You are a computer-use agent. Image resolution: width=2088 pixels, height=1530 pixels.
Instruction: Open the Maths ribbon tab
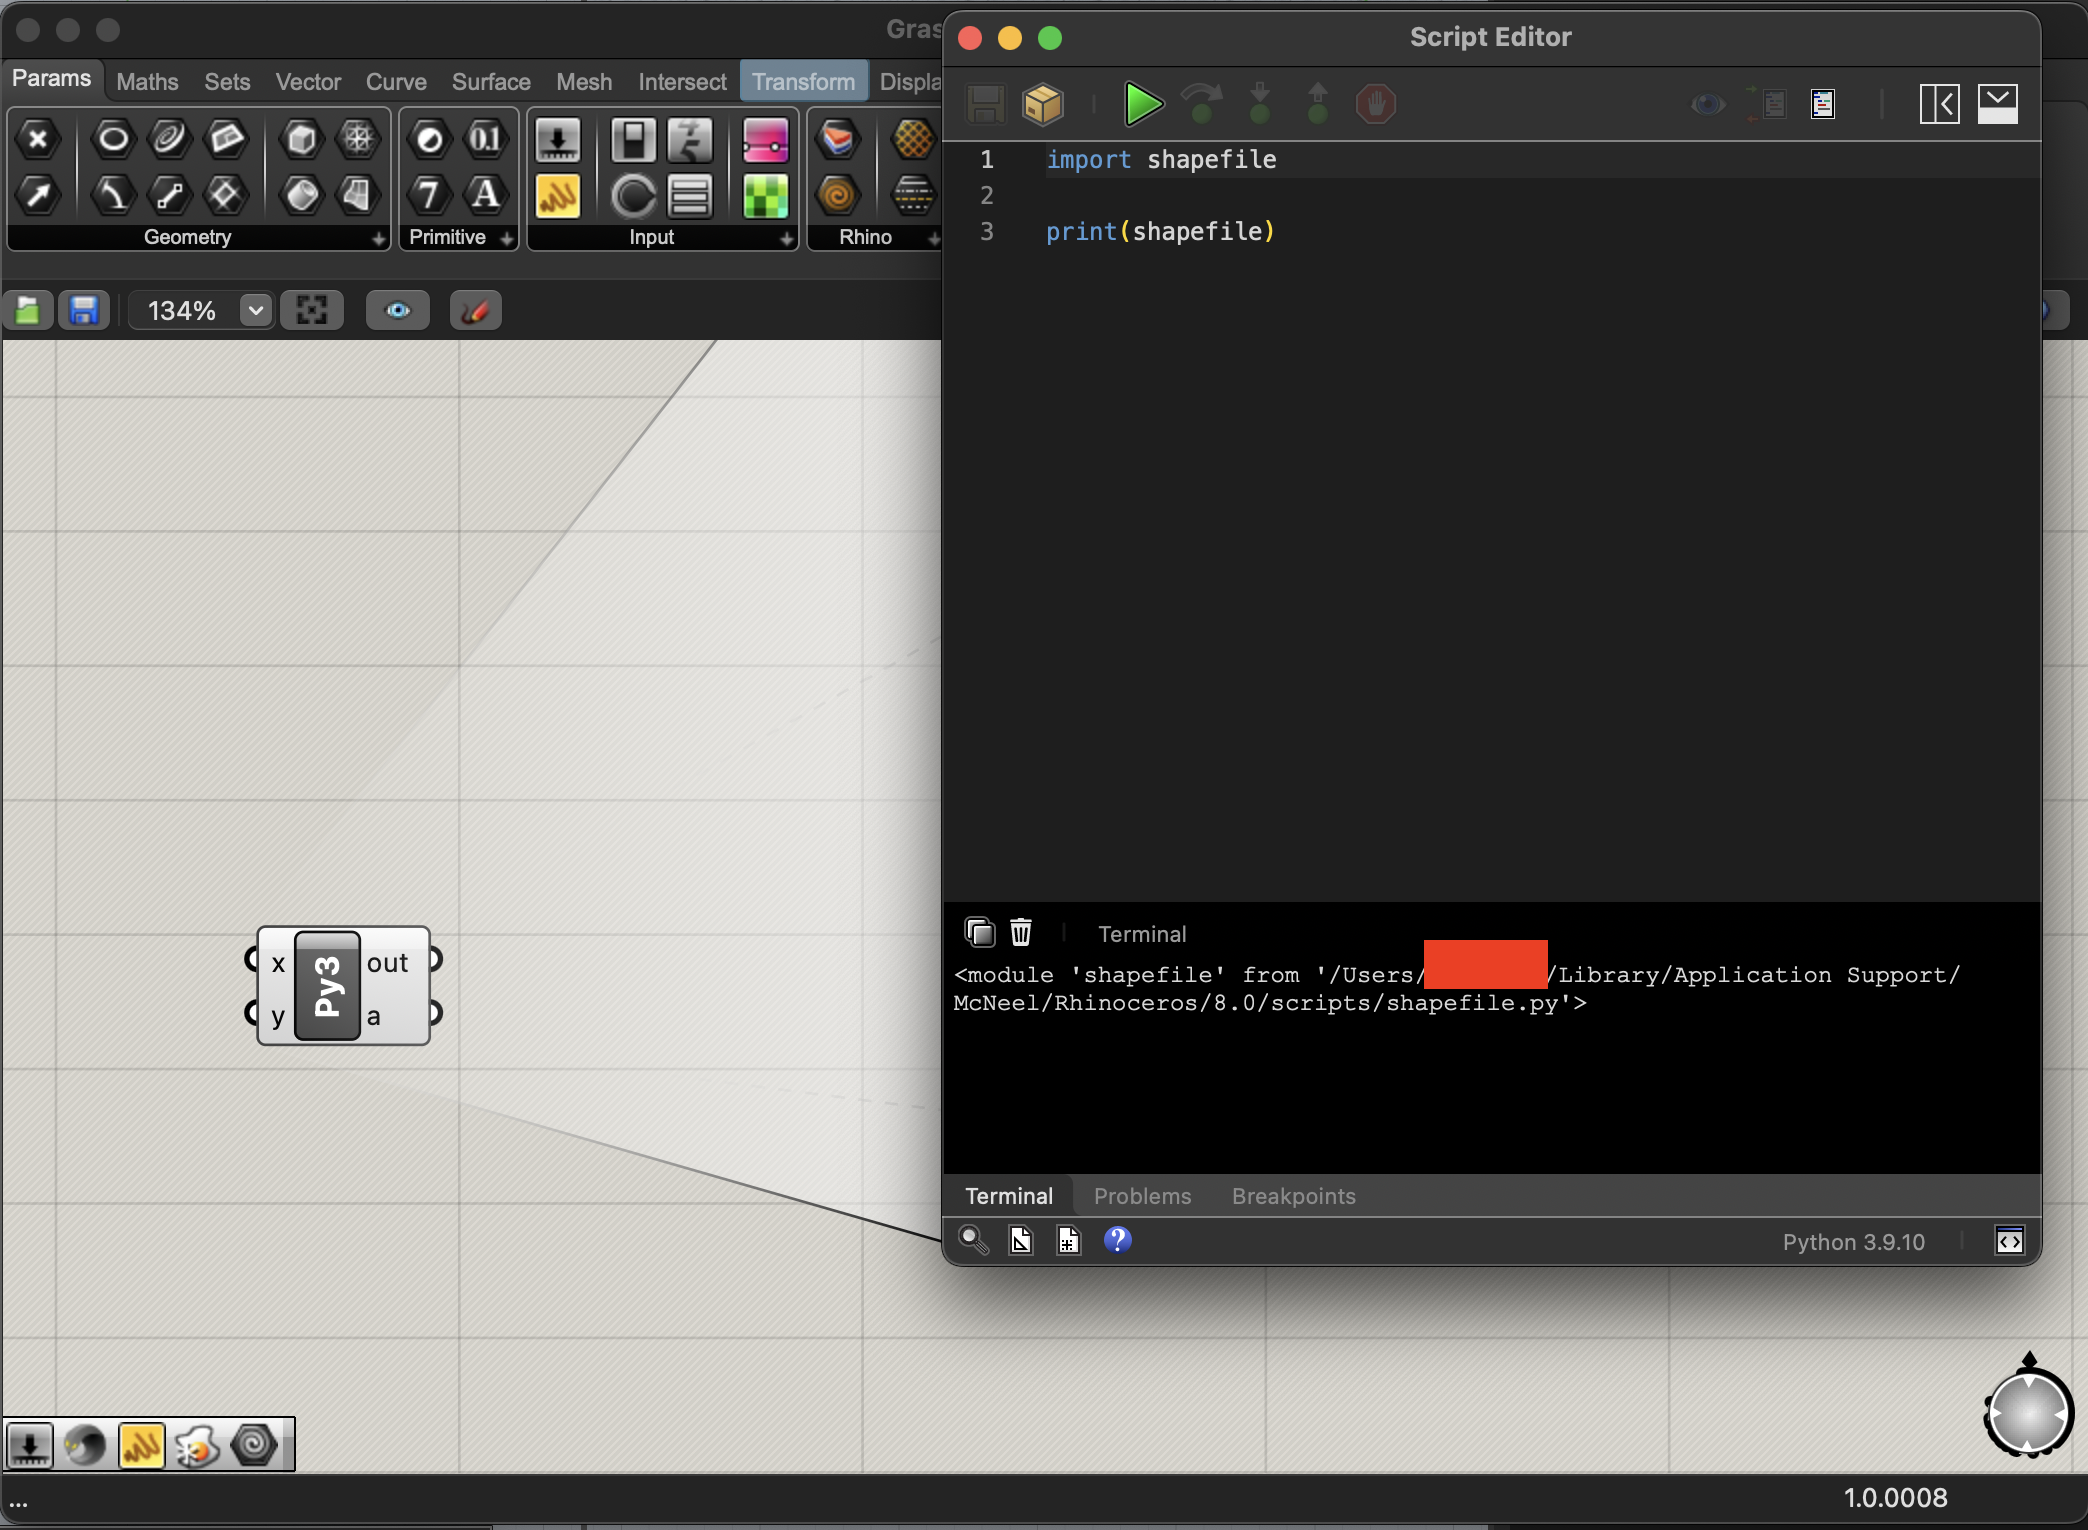(x=147, y=82)
